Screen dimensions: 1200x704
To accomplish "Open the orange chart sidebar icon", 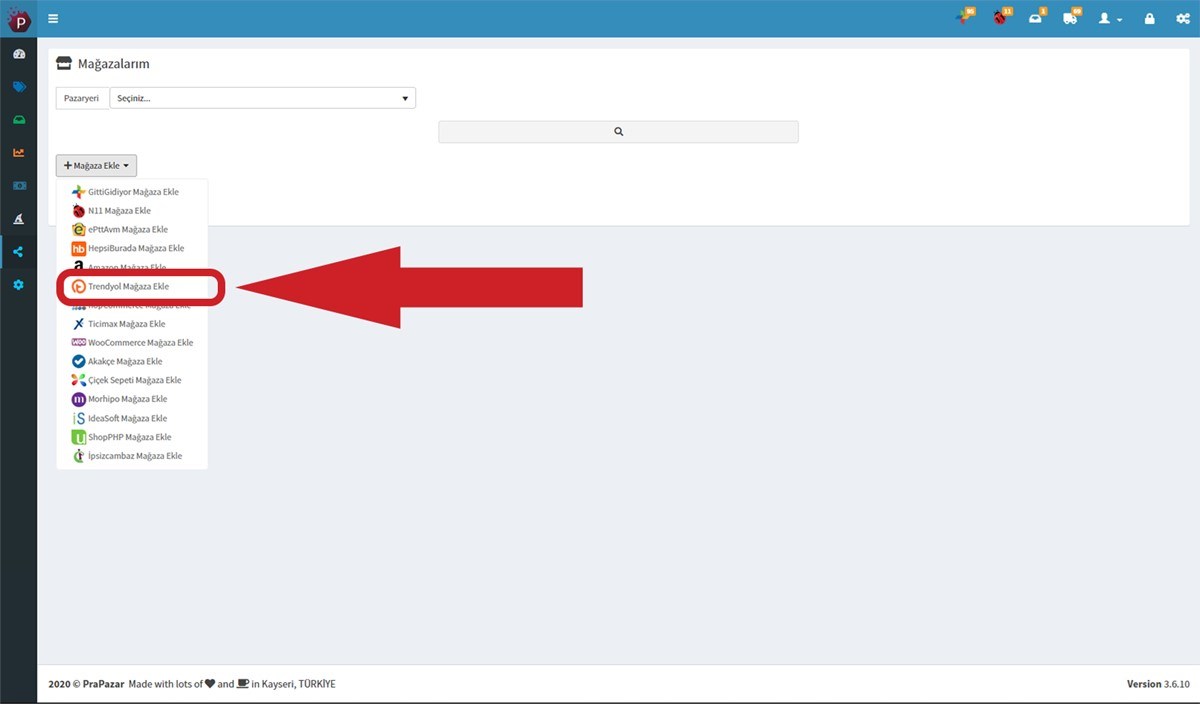I will point(18,153).
